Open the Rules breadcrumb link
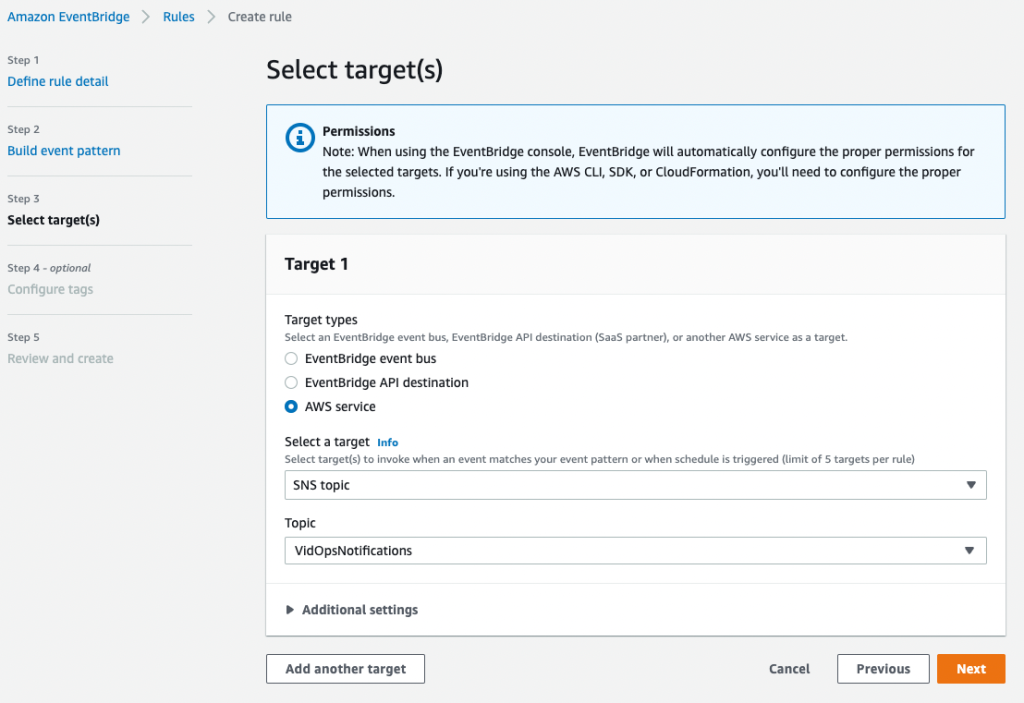Screen dimensions: 1024x703 point(178,16)
